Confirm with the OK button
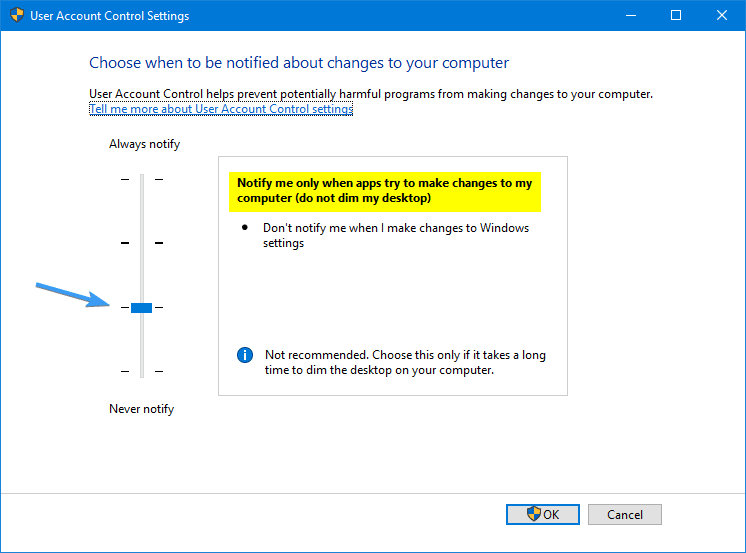 [543, 514]
